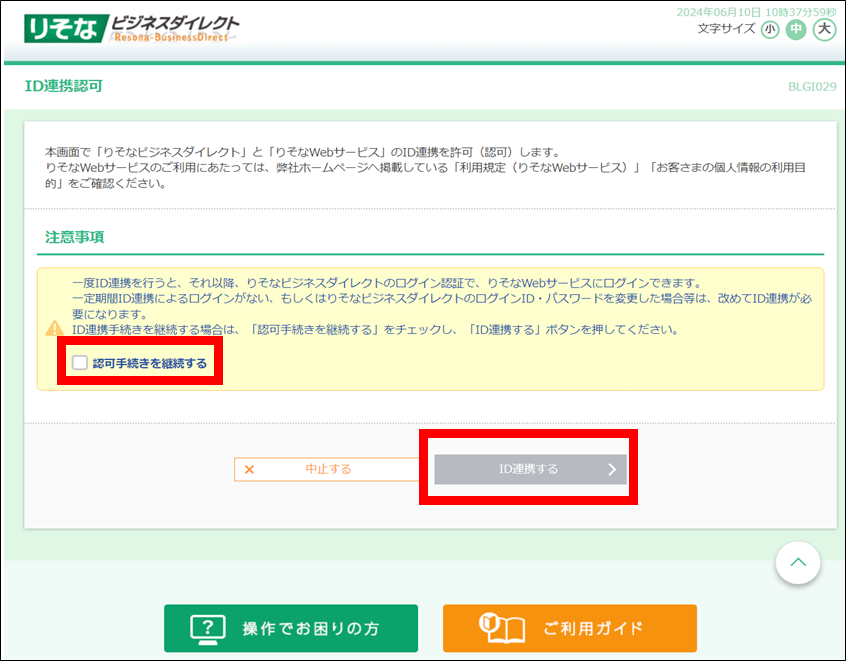Screen dimensions: 846x661
Task: Click the open-book guide icon
Action: tap(502, 628)
